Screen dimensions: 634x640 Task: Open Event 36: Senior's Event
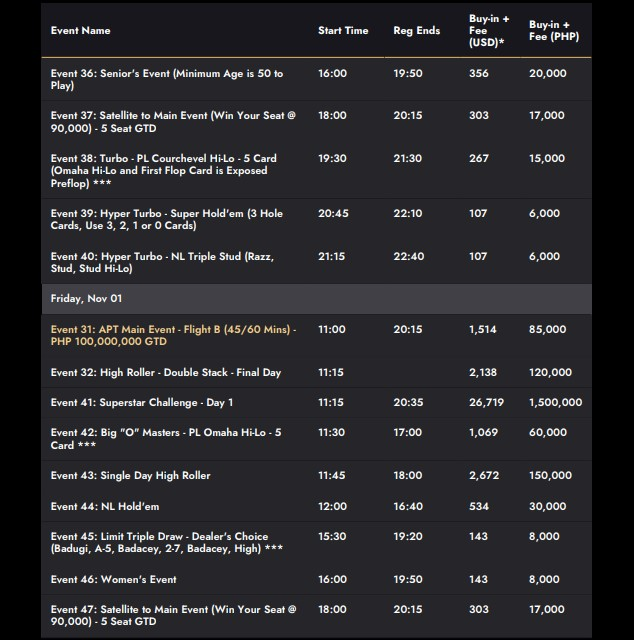tap(167, 80)
